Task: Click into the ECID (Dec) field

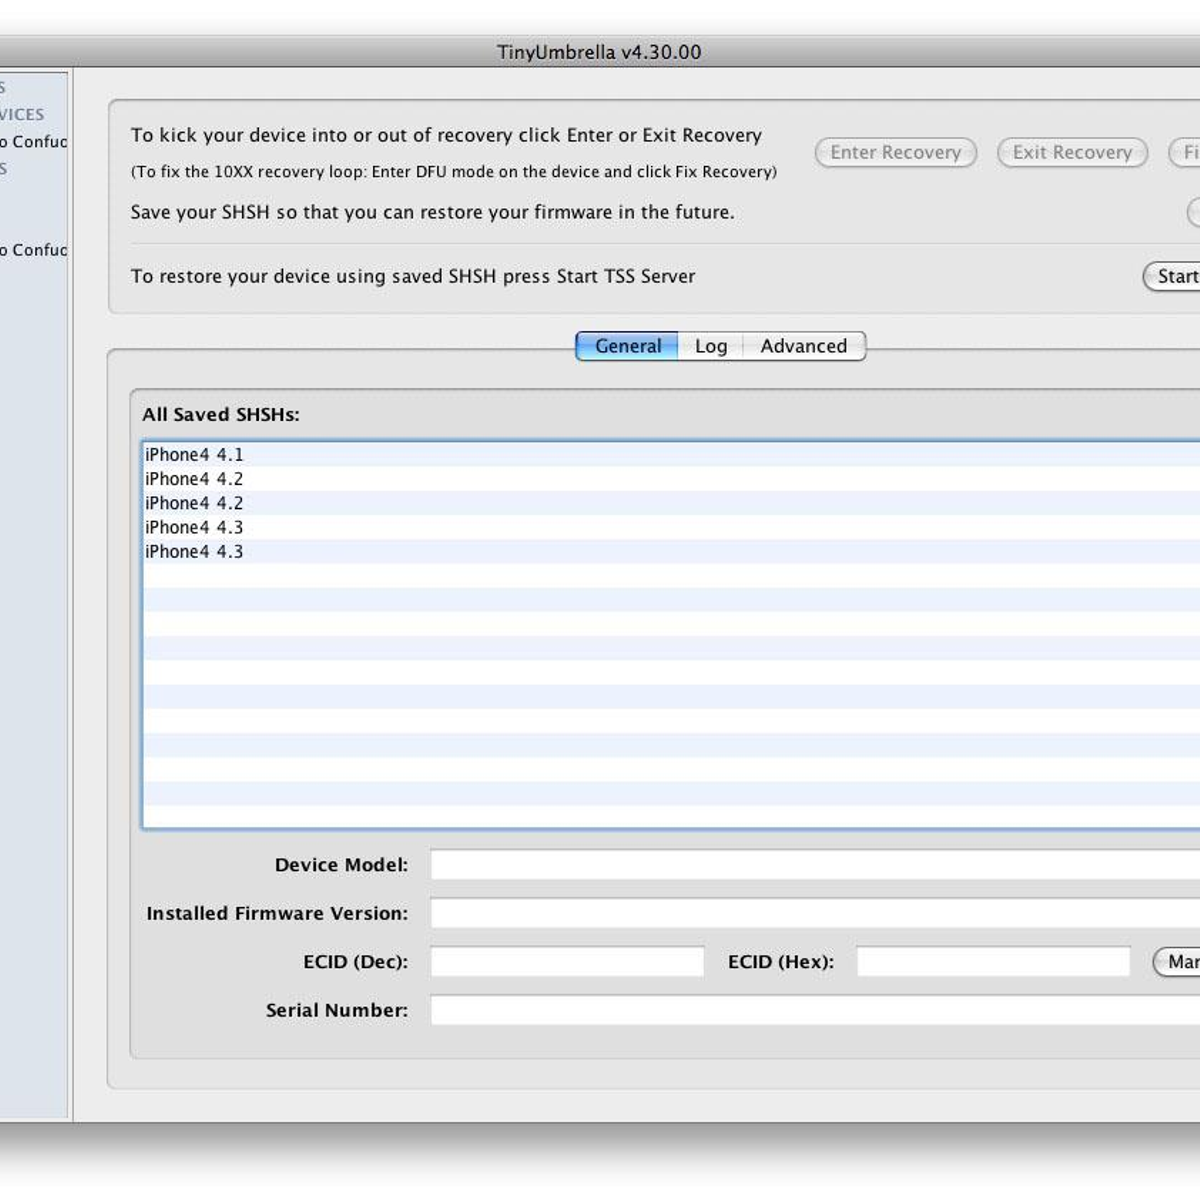Action: [567, 962]
